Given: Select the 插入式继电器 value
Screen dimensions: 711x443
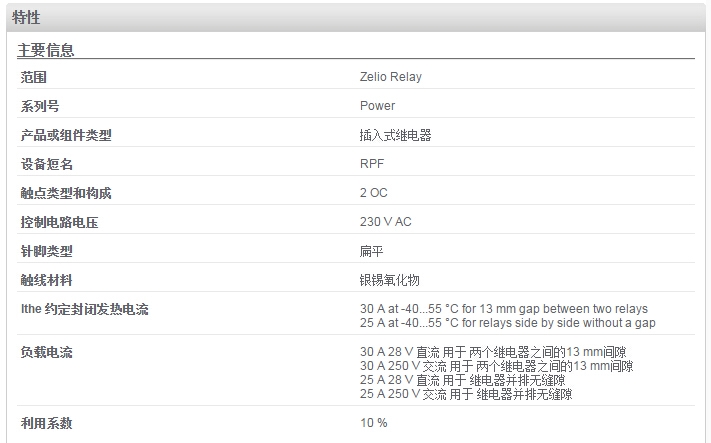Looking at the screenshot, I should [395, 135].
